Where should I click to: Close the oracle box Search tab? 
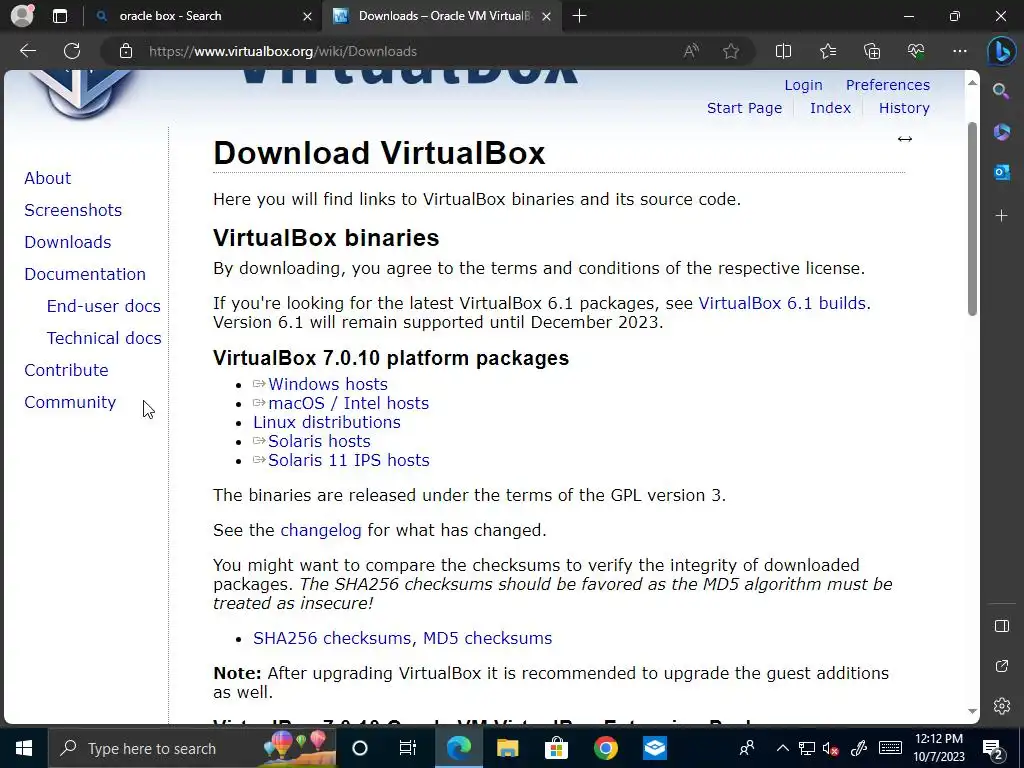[x=307, y=16]
